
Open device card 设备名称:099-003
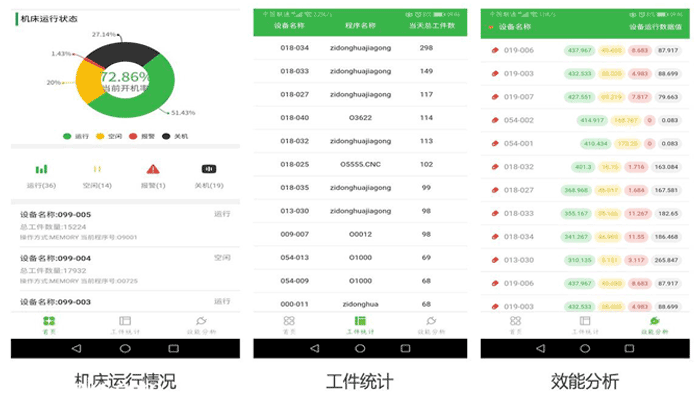[x=125, y=302]
